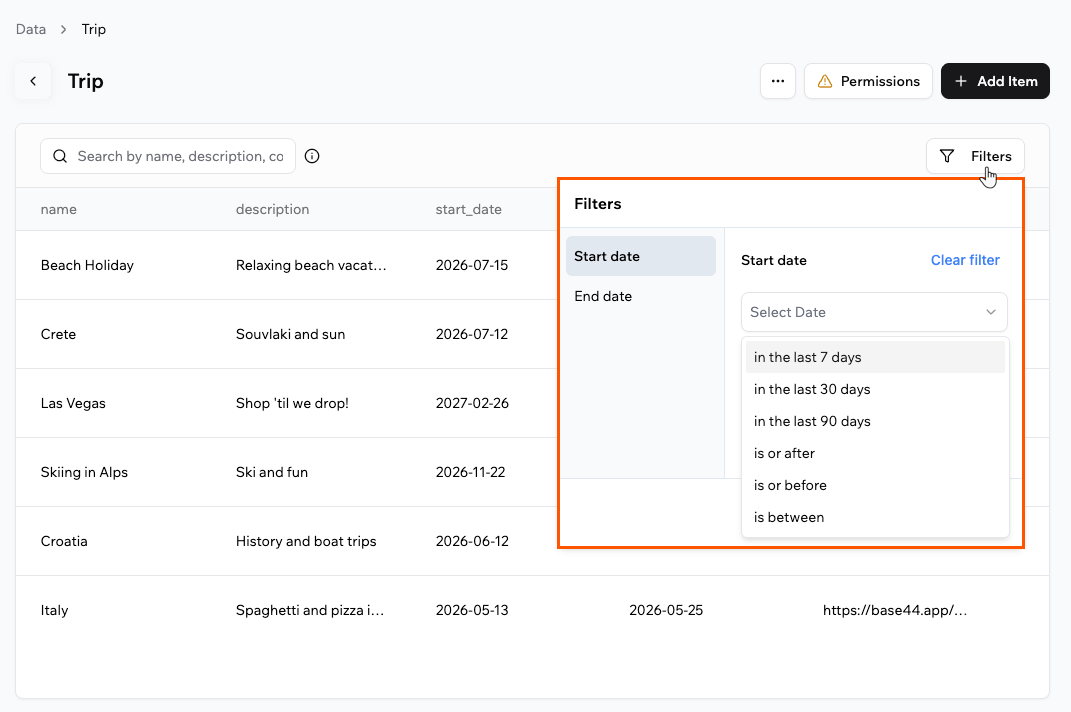Add a new item to Trip
The image size is (1071, 712).
pyautogui.click(x=994, y=81)
